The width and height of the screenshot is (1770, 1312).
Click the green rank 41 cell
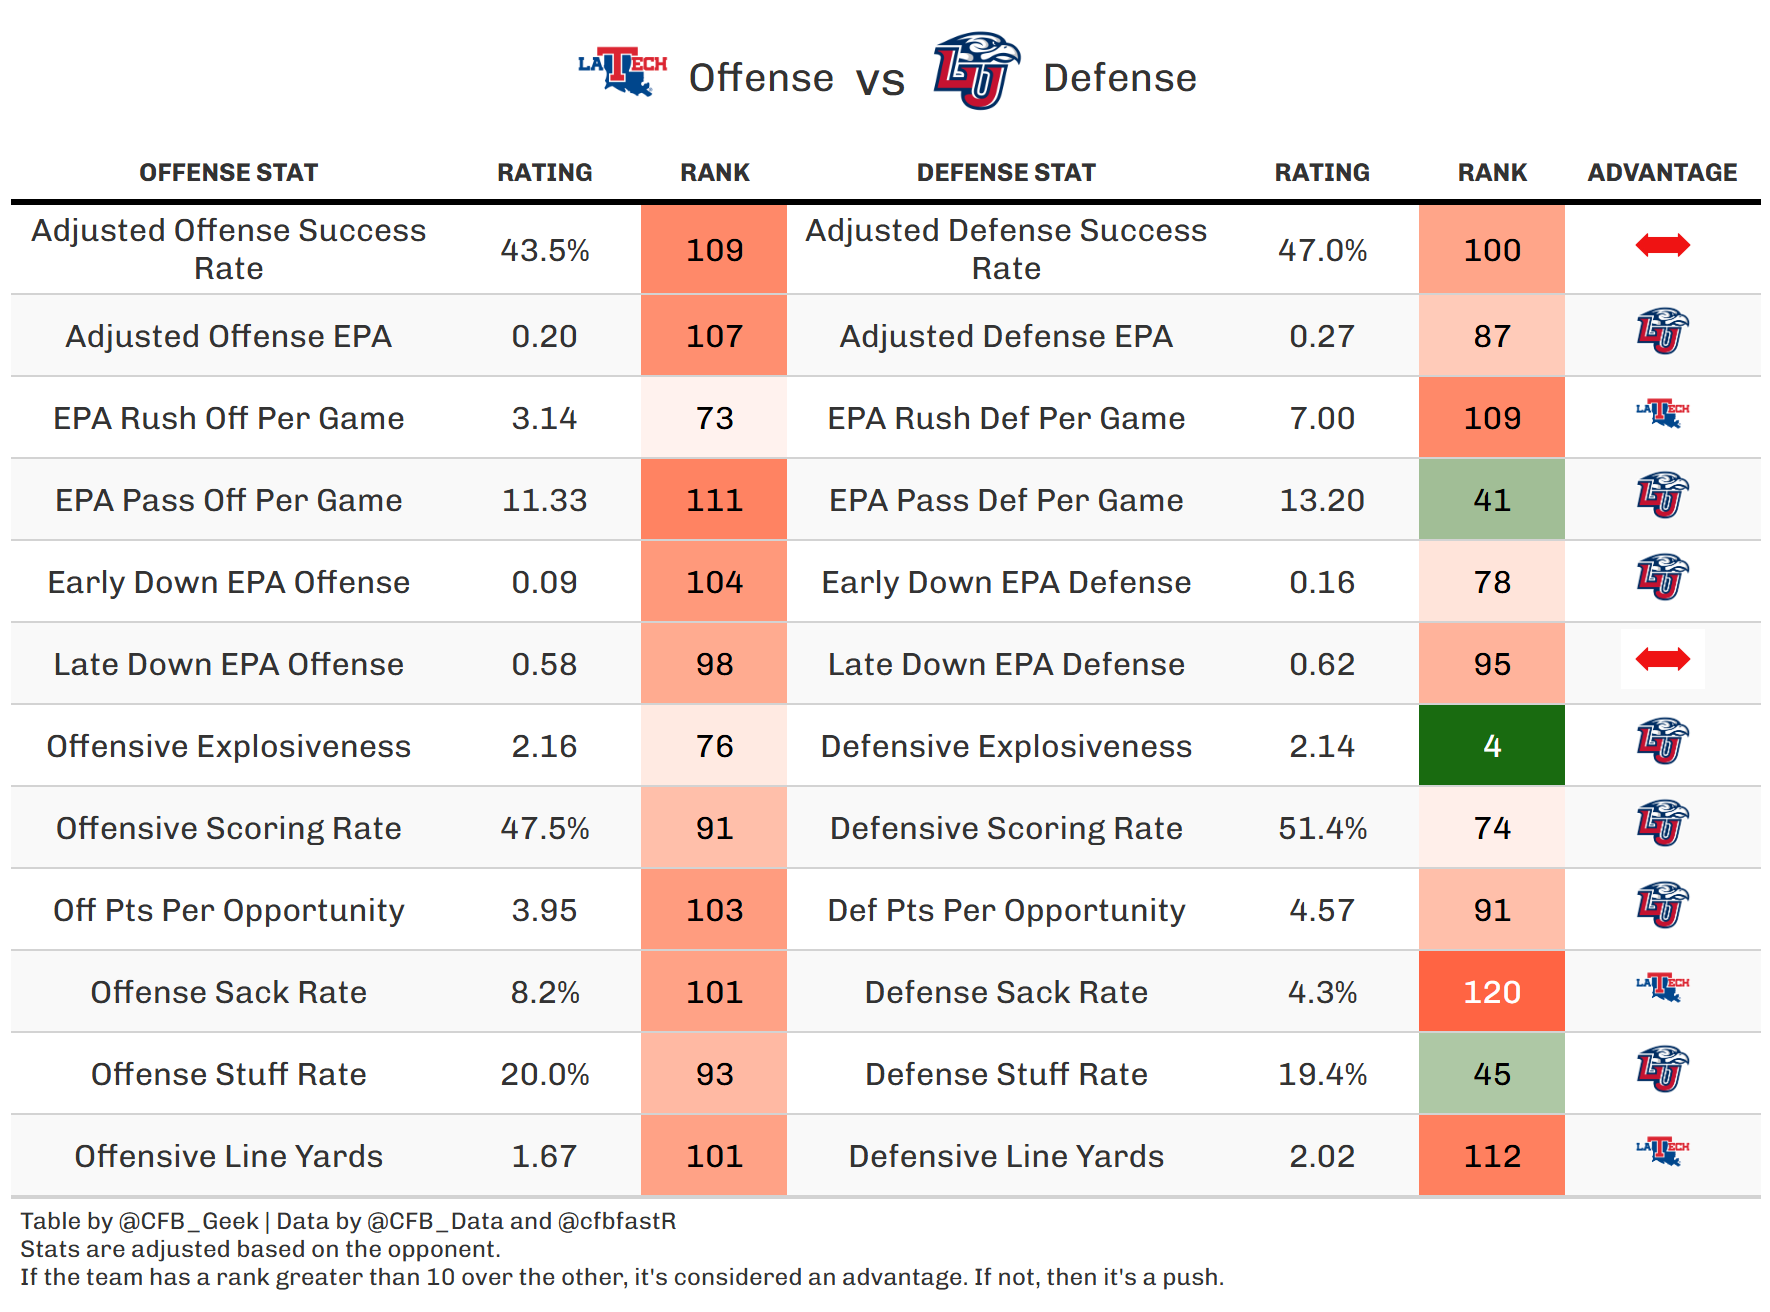(1491, 500)
